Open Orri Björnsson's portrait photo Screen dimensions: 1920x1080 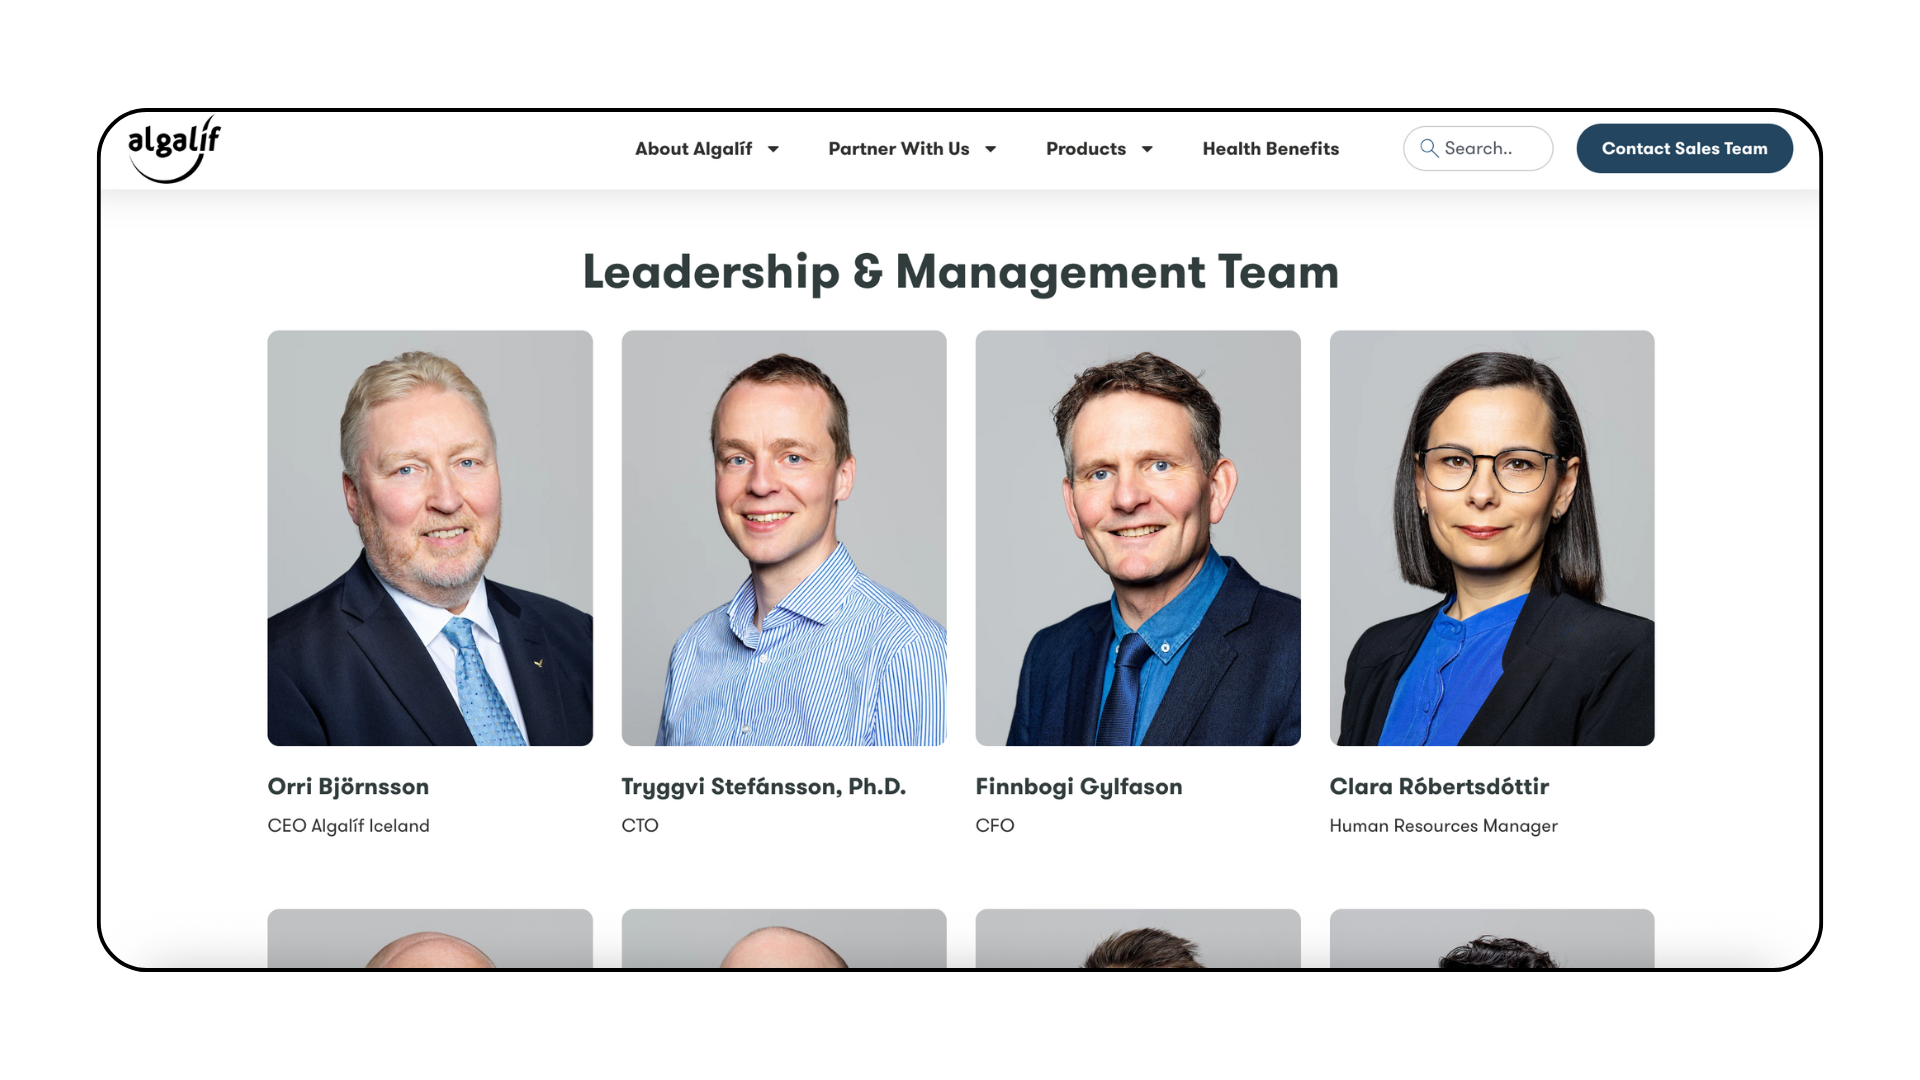tap(430, 538)
